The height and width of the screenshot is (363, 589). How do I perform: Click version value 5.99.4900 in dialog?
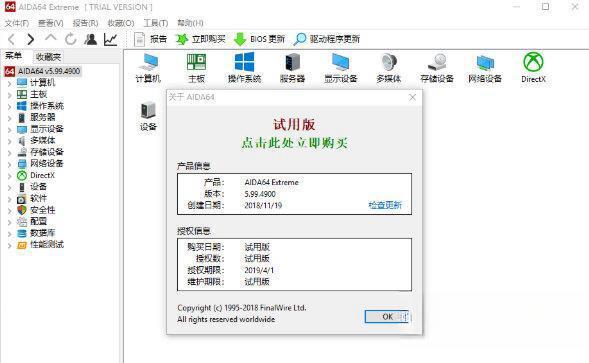[260, 194]
